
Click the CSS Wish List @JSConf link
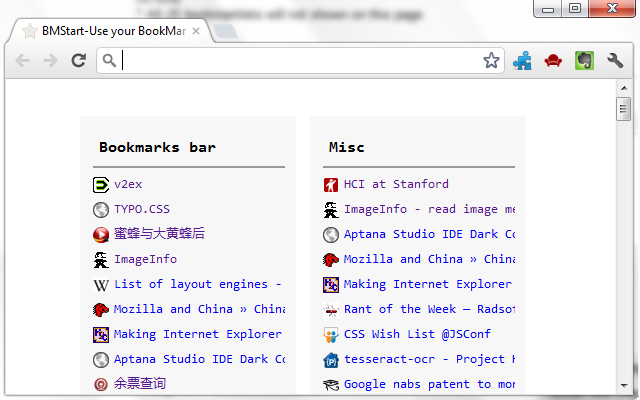(417, 334)
